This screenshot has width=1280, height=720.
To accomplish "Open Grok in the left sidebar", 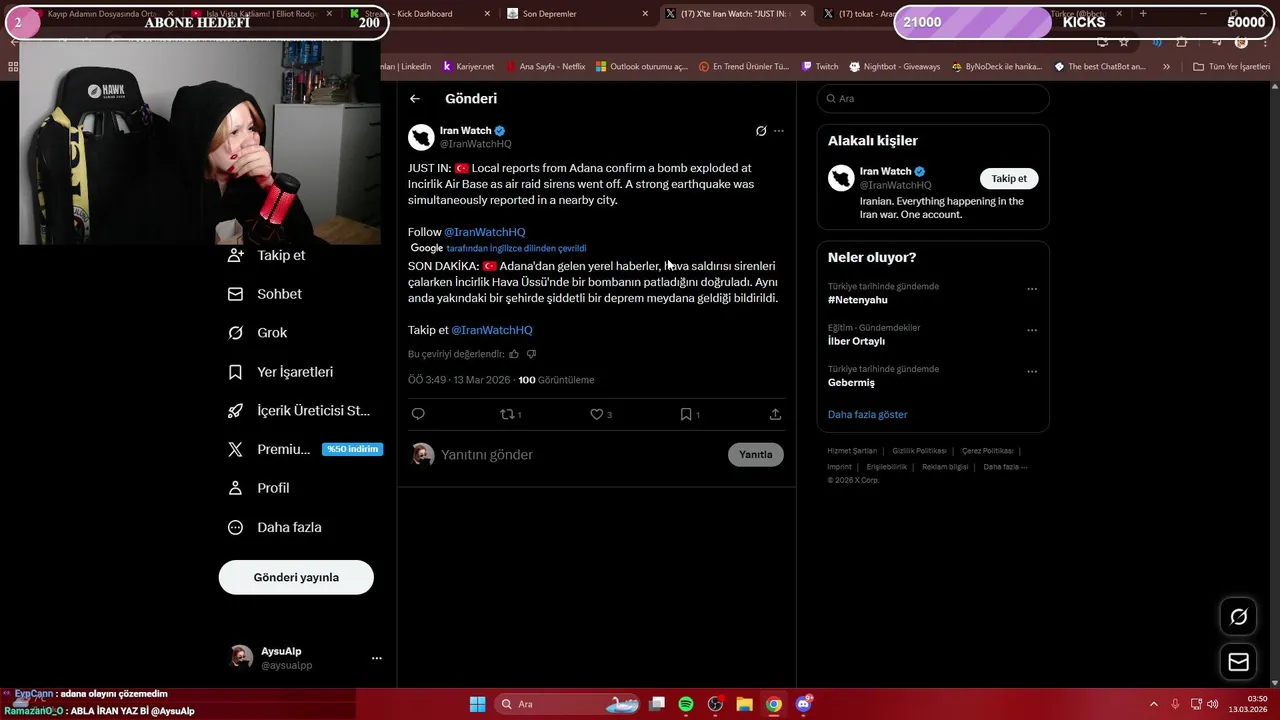I will click(x=258, y=333).
